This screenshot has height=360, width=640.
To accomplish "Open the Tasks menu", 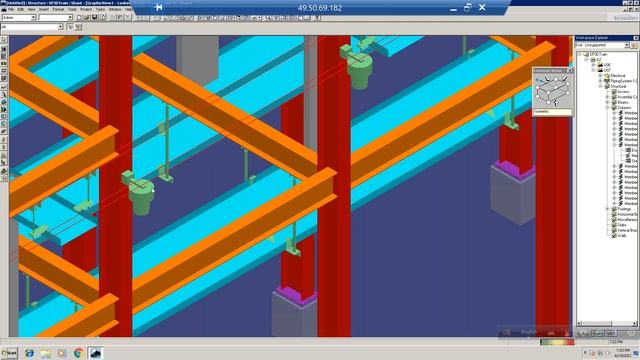I will point(100,9).
